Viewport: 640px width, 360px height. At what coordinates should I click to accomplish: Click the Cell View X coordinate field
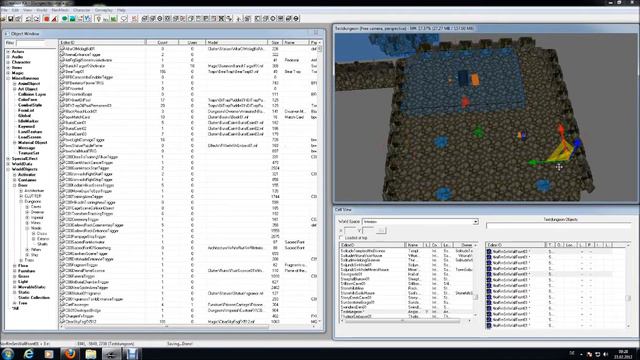pyautogui.click(x=350, y=231)
